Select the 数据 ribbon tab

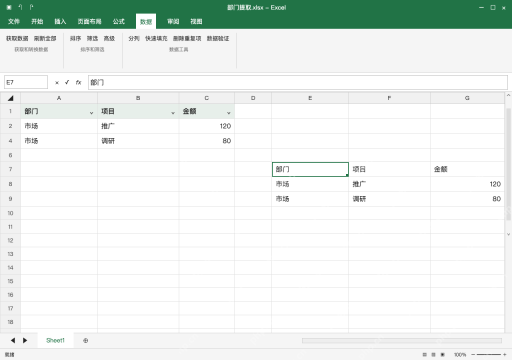[146, 22]
